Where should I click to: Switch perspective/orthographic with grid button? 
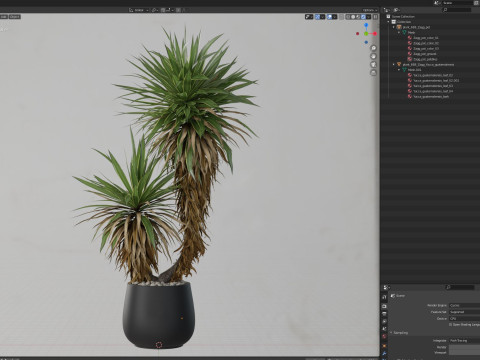pos(373,72)
